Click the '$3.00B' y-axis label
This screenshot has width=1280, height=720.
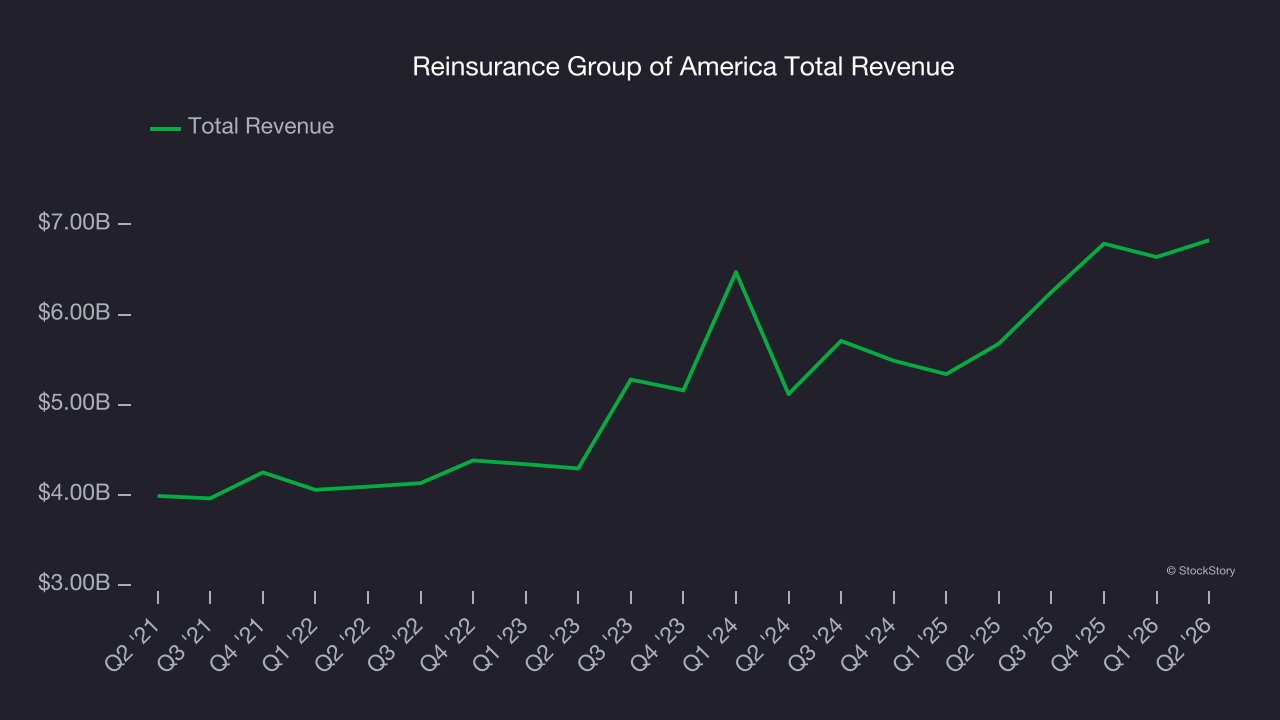pyautogui.click(x=74, y=583)
